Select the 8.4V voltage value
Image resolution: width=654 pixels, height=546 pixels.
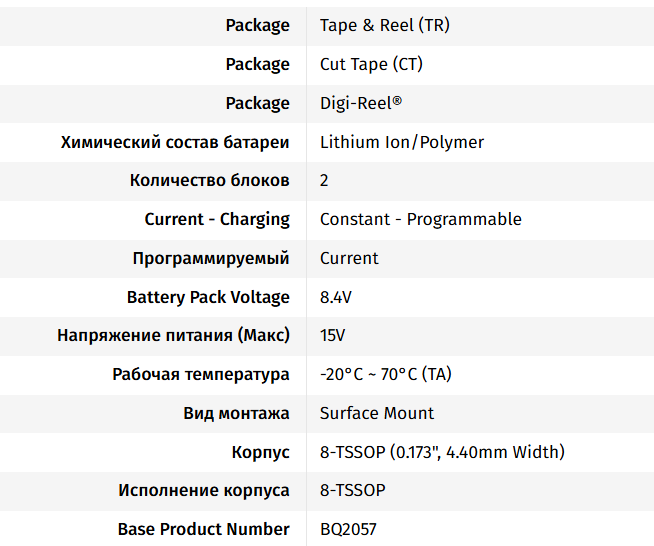tap(336, 297)
